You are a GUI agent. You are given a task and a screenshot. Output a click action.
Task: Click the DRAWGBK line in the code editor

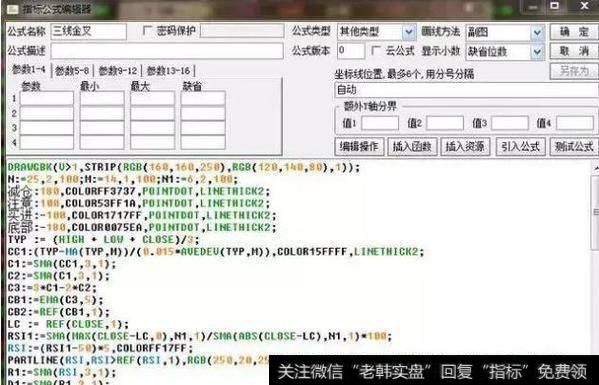click(184, 167)
